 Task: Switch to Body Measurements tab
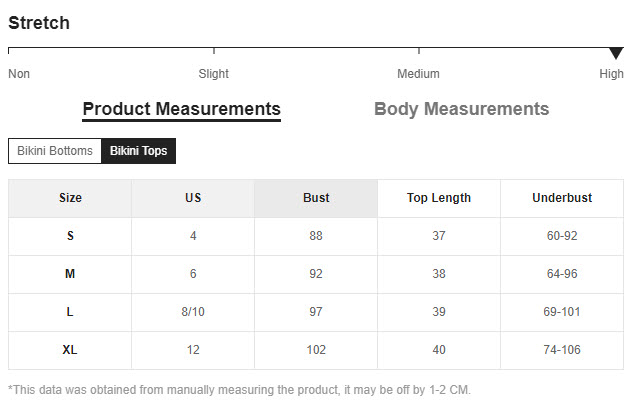pos(461,109)
